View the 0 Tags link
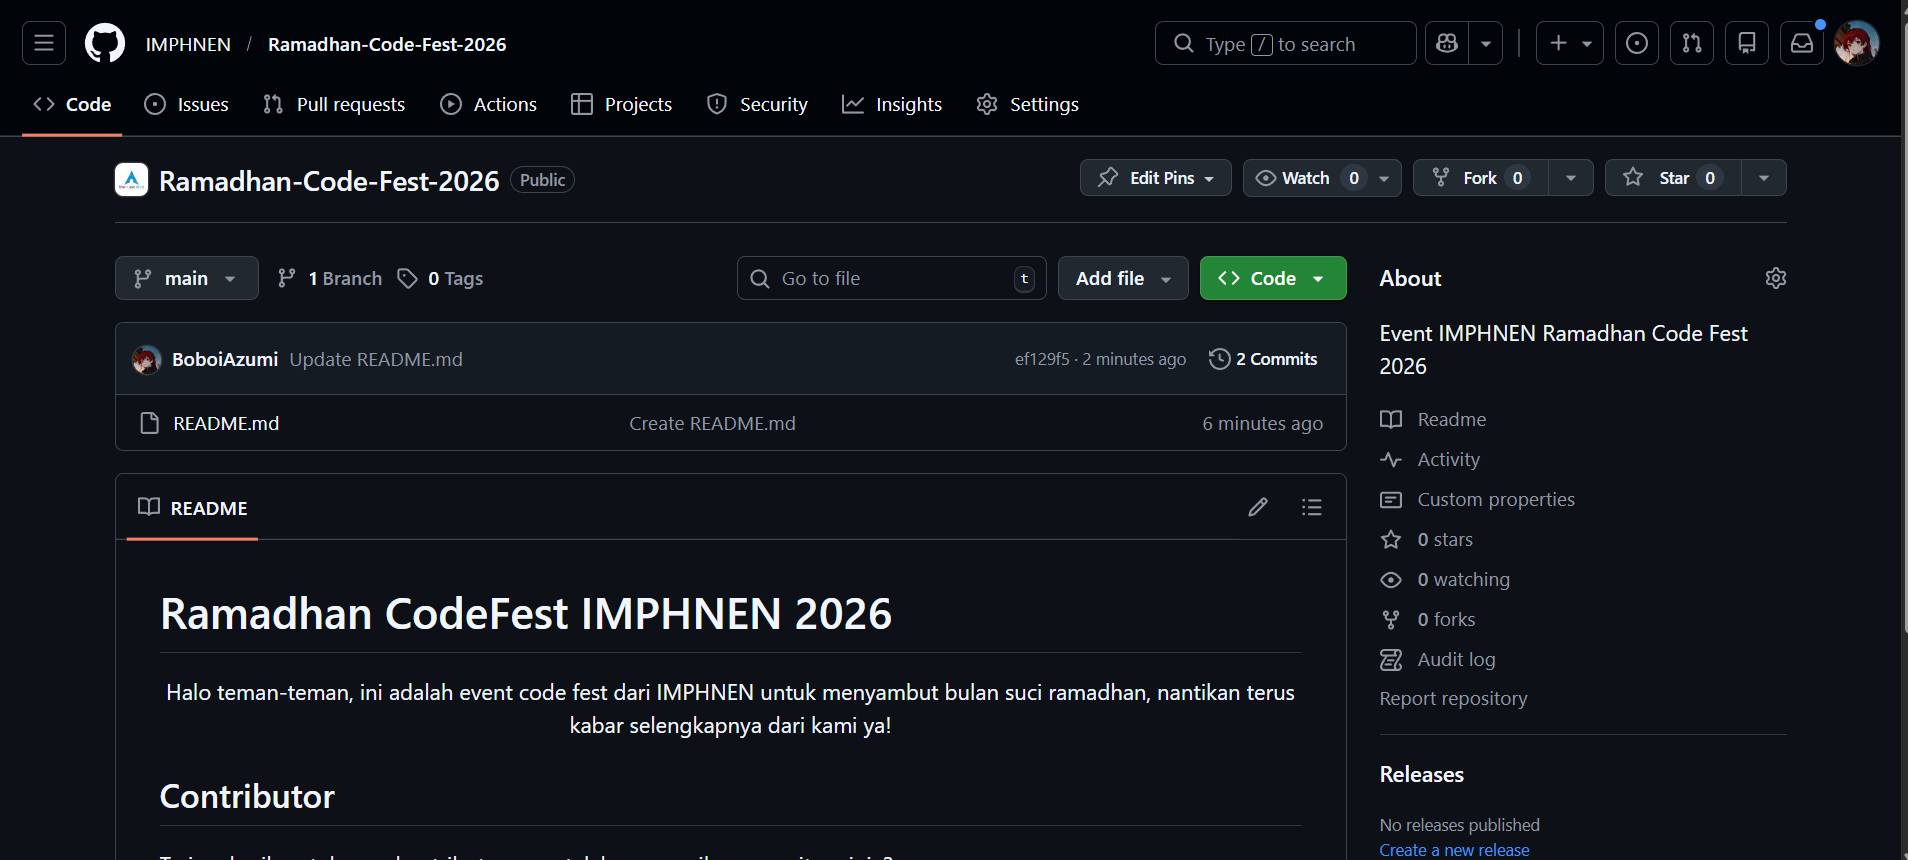This screenshot has height=860, width=1908. pos(441,278)
